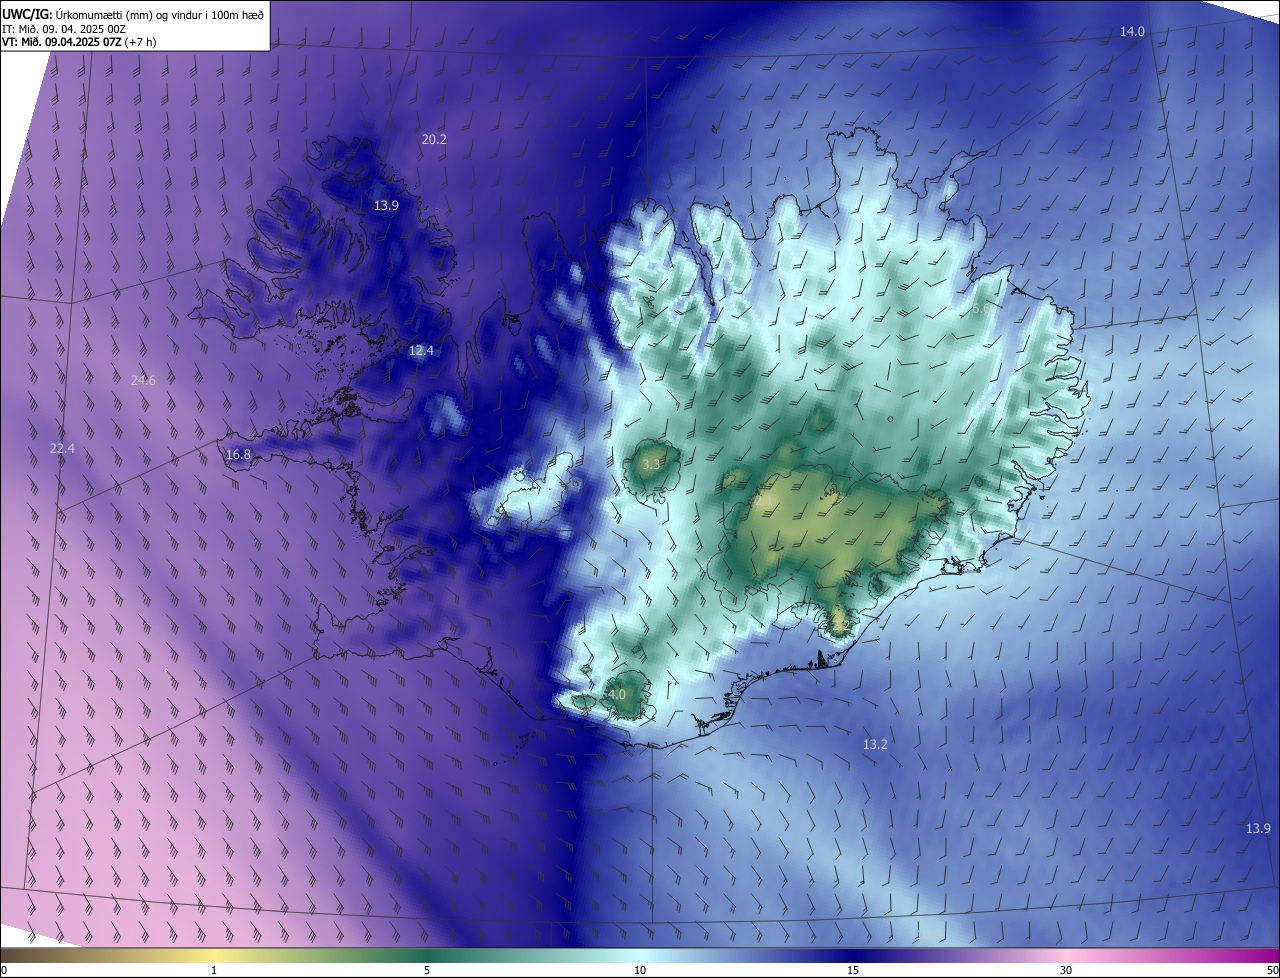Click the title line 'UWC/IG: Úrkomumætti (mm) og vindur í 100m hæð'

click(132, 14)
